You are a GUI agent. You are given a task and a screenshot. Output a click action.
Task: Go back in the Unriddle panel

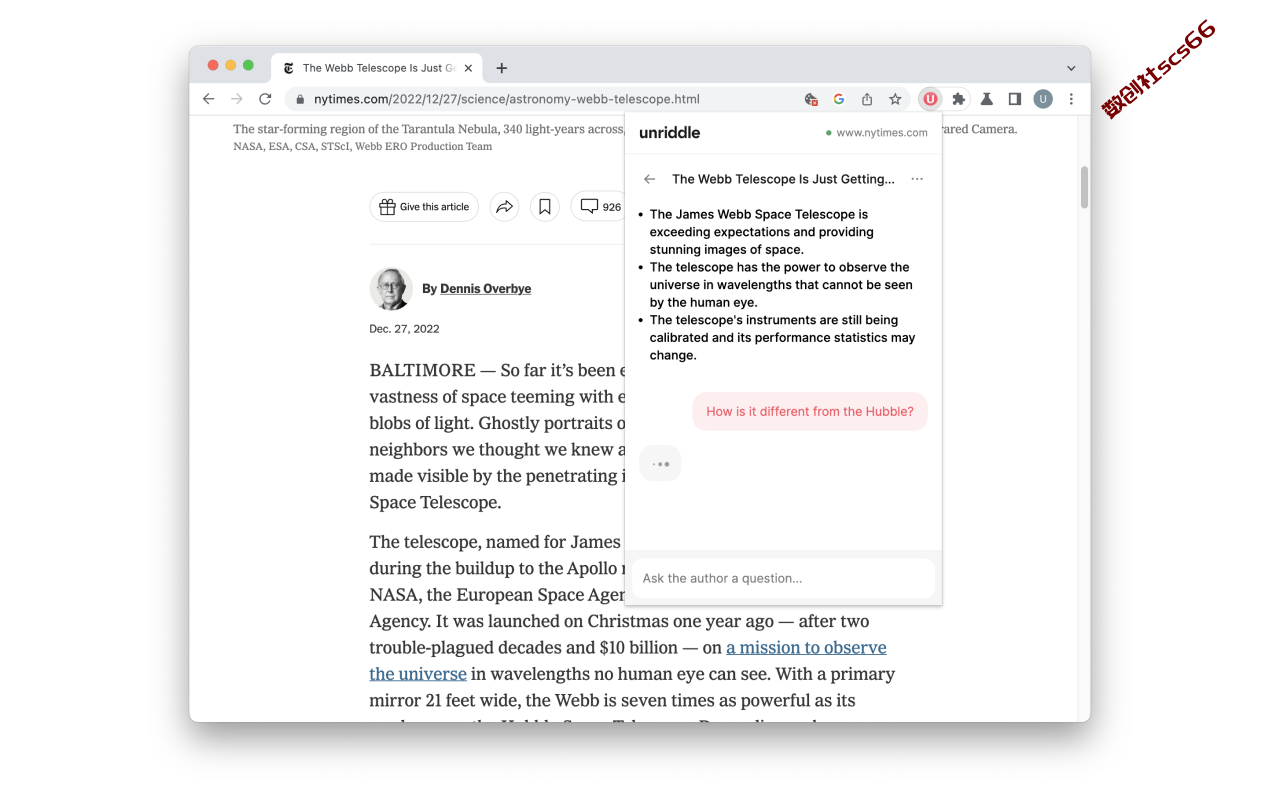coord(650,179)
